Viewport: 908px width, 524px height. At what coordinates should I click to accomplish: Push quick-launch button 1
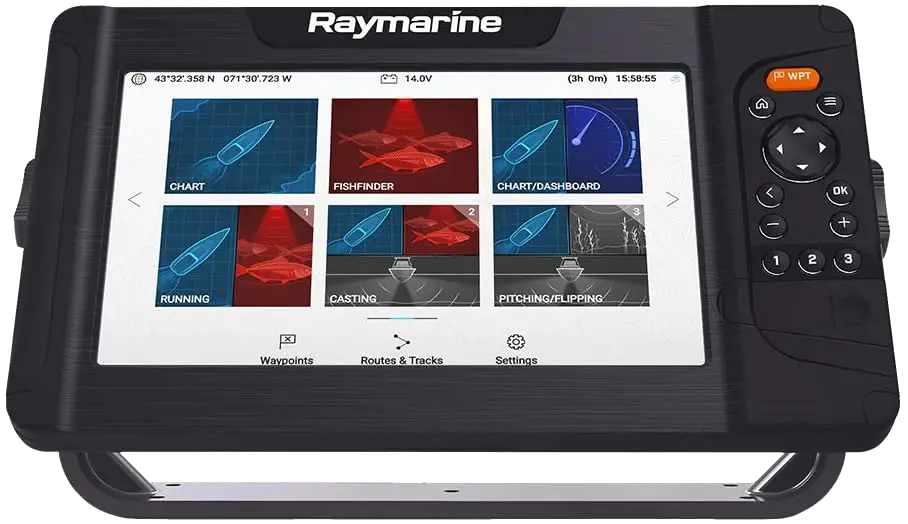tap(776, 262)
